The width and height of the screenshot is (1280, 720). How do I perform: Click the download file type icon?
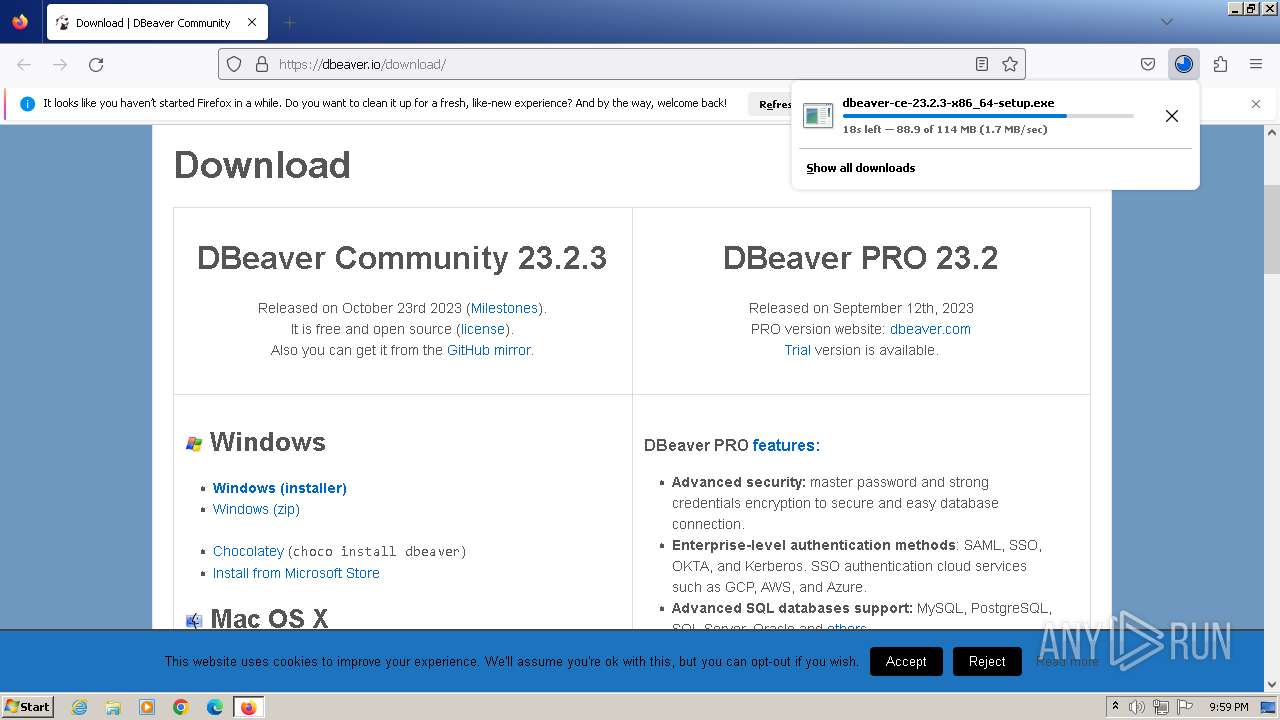pyautogui.click(x=818, y=116)
